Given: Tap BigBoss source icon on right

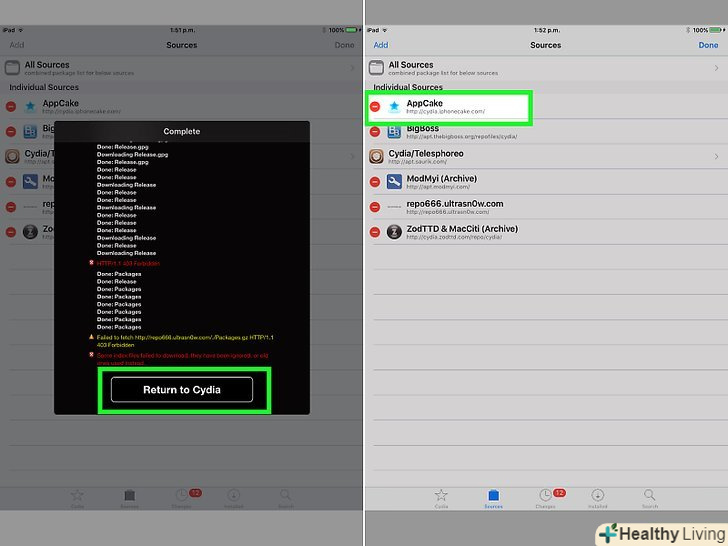Looking at the screenshot, I should (x=394, y=132).
